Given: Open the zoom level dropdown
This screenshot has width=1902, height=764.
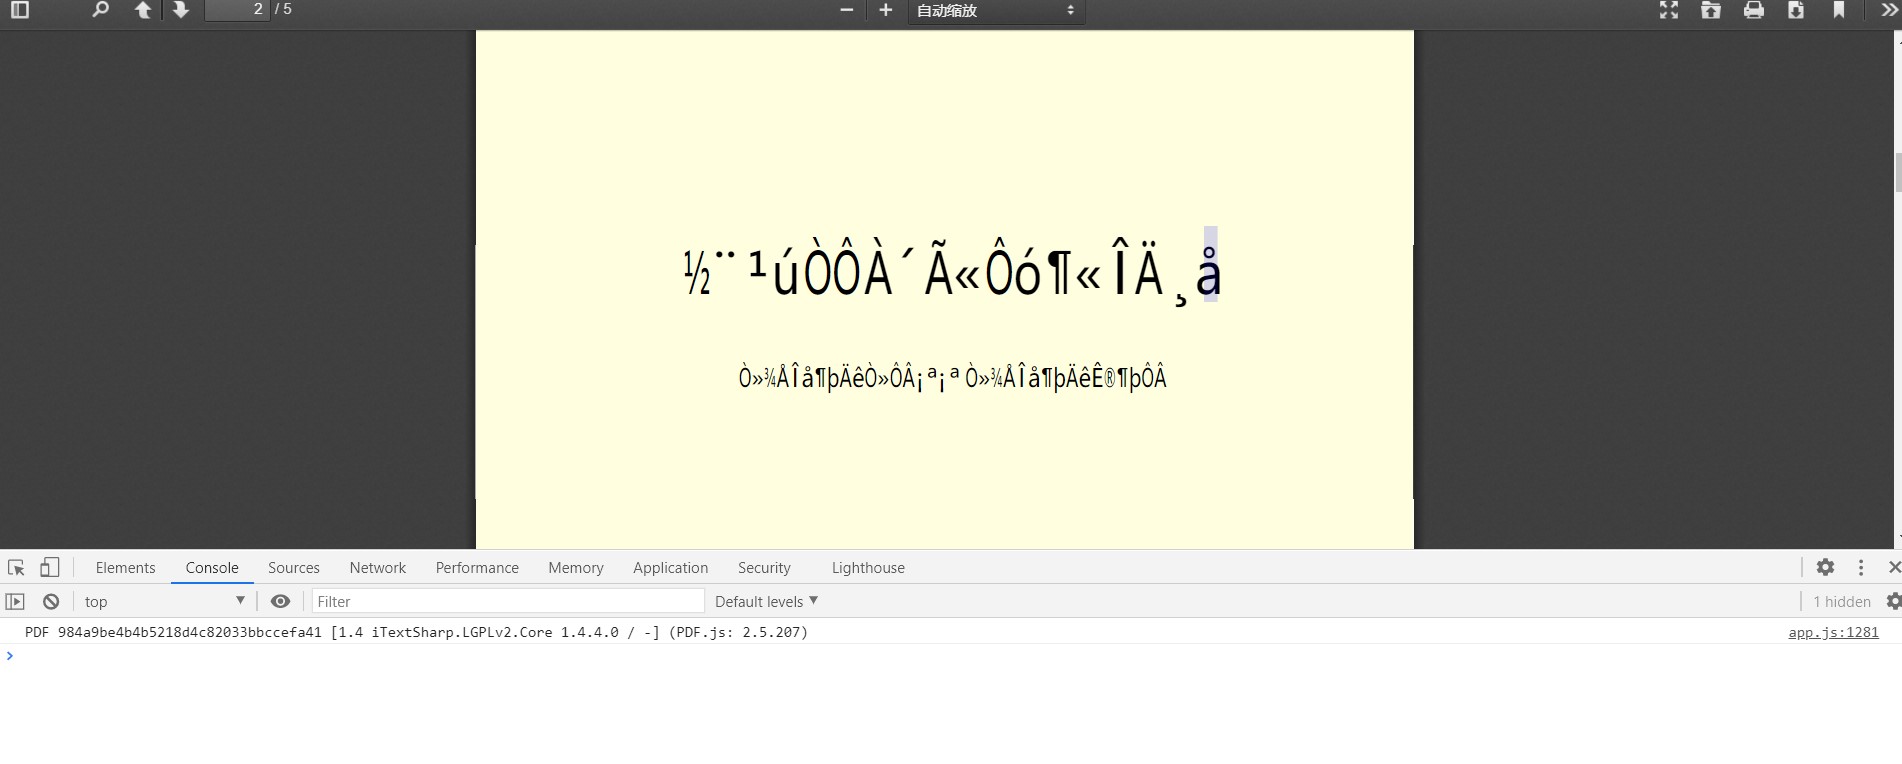Looking at the screenshot, I should tap(996, 11).
